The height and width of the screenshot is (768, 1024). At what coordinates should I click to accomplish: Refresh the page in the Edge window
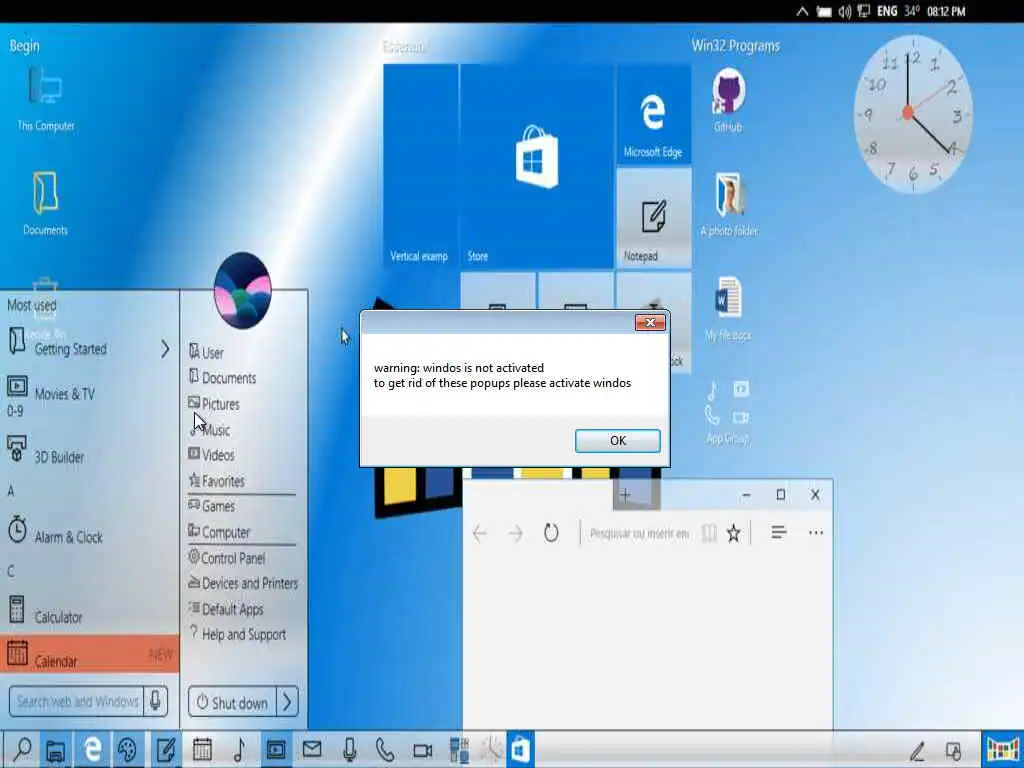(551, 533)
